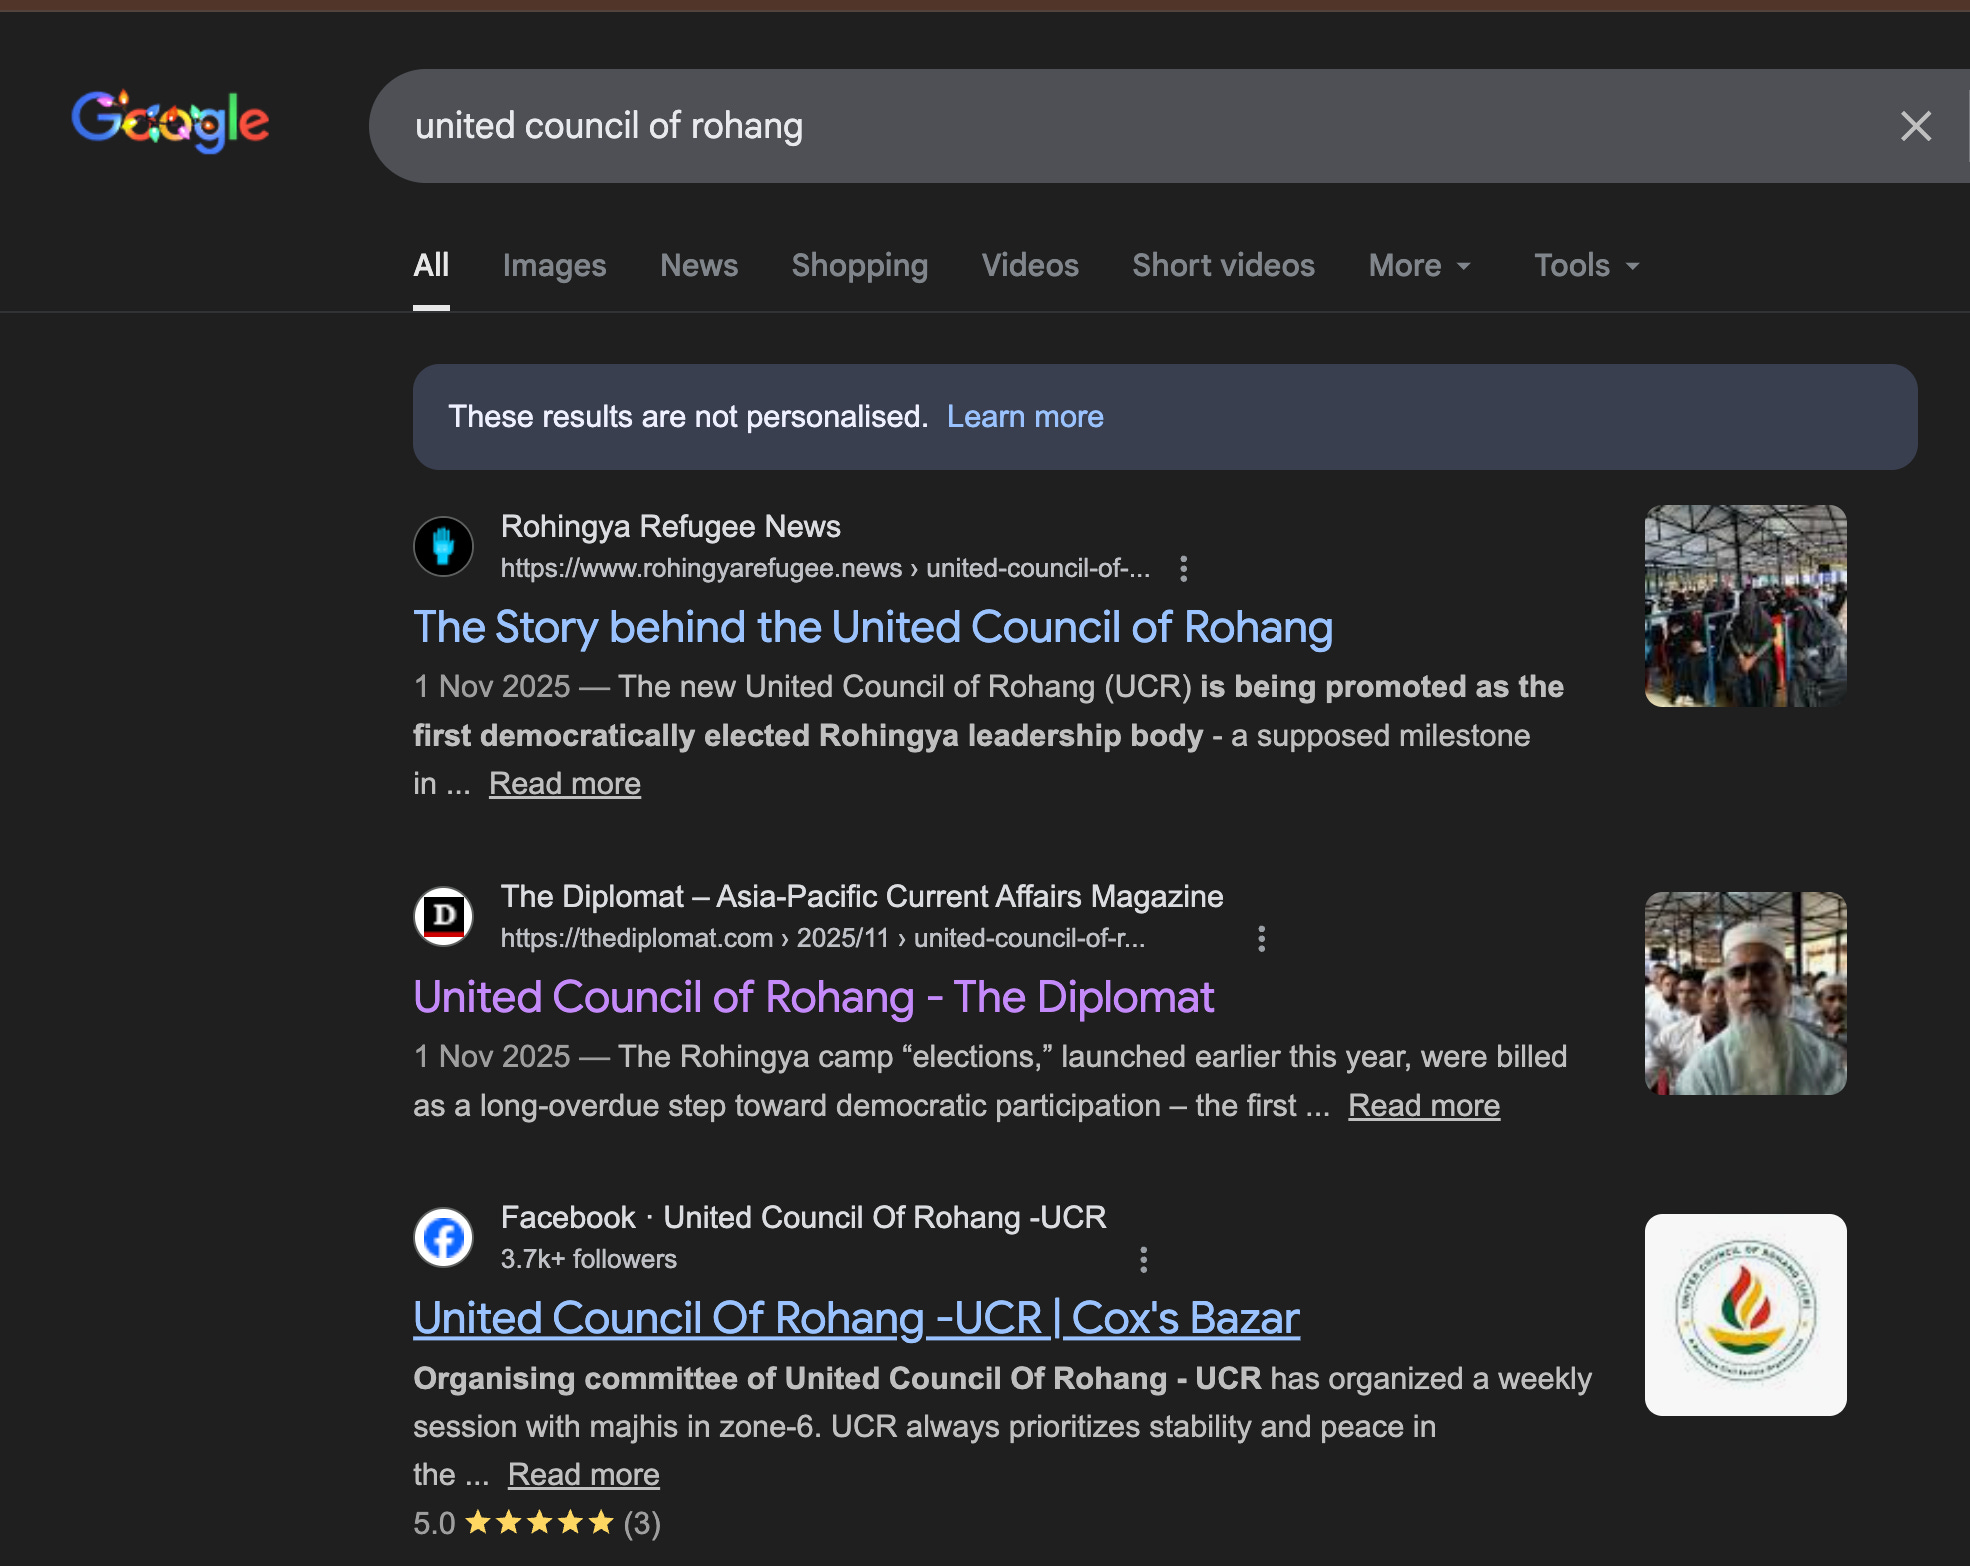Click the Facebook result favicon
Image resolution: width=1970 pixels, height=1566 pixels.
click(443, 1238)
